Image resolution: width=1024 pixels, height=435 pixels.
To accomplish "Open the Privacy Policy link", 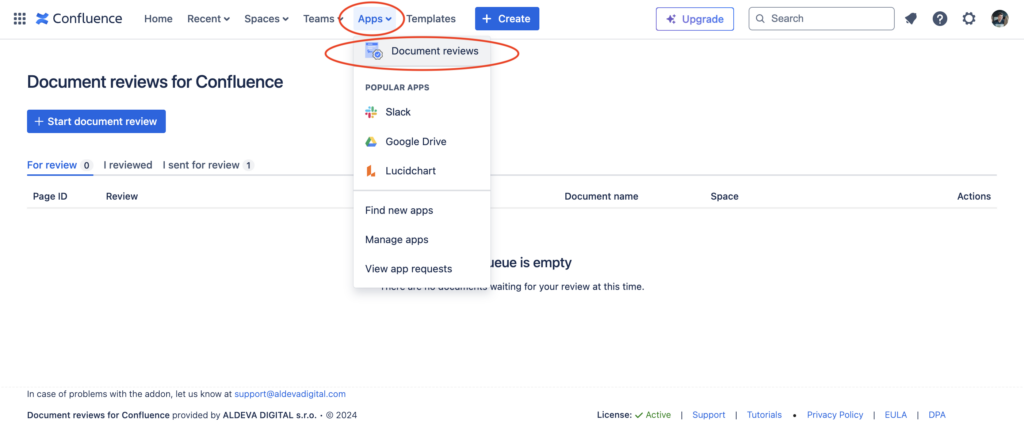I will pyautogui.click(x=835, y=415).
